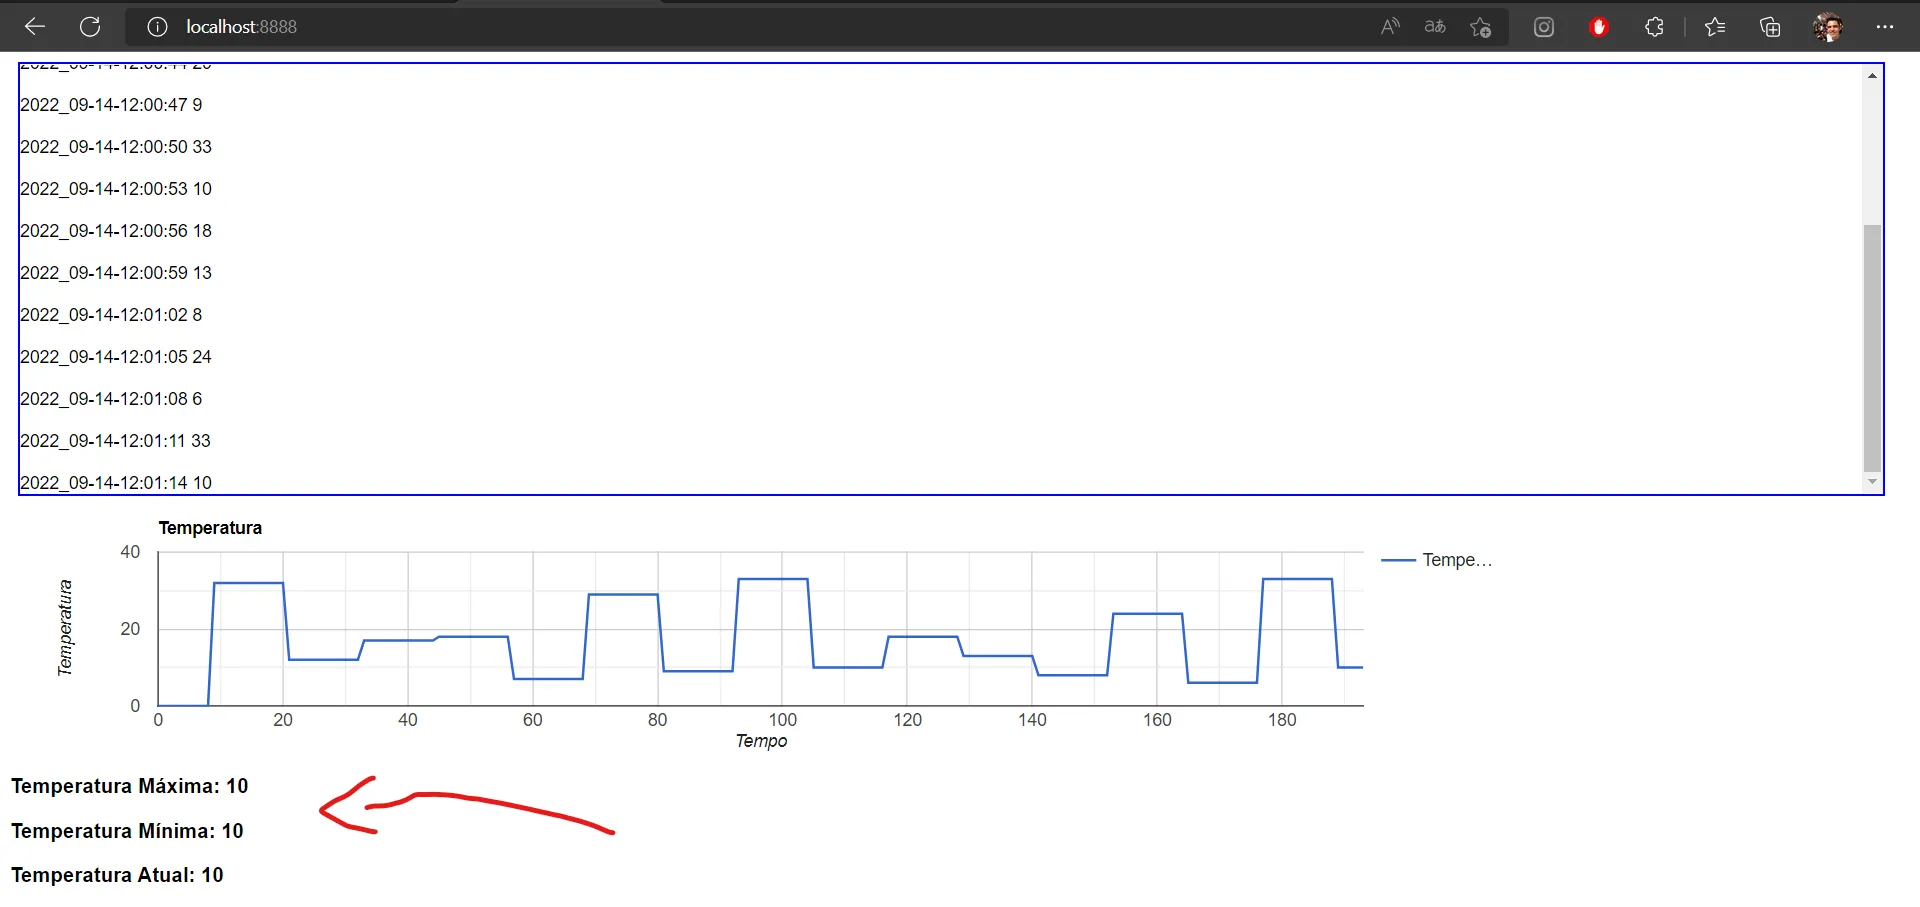Click scroll down arrow in log box
This screenshot has height=907, width=1920.
[1872, 482]
